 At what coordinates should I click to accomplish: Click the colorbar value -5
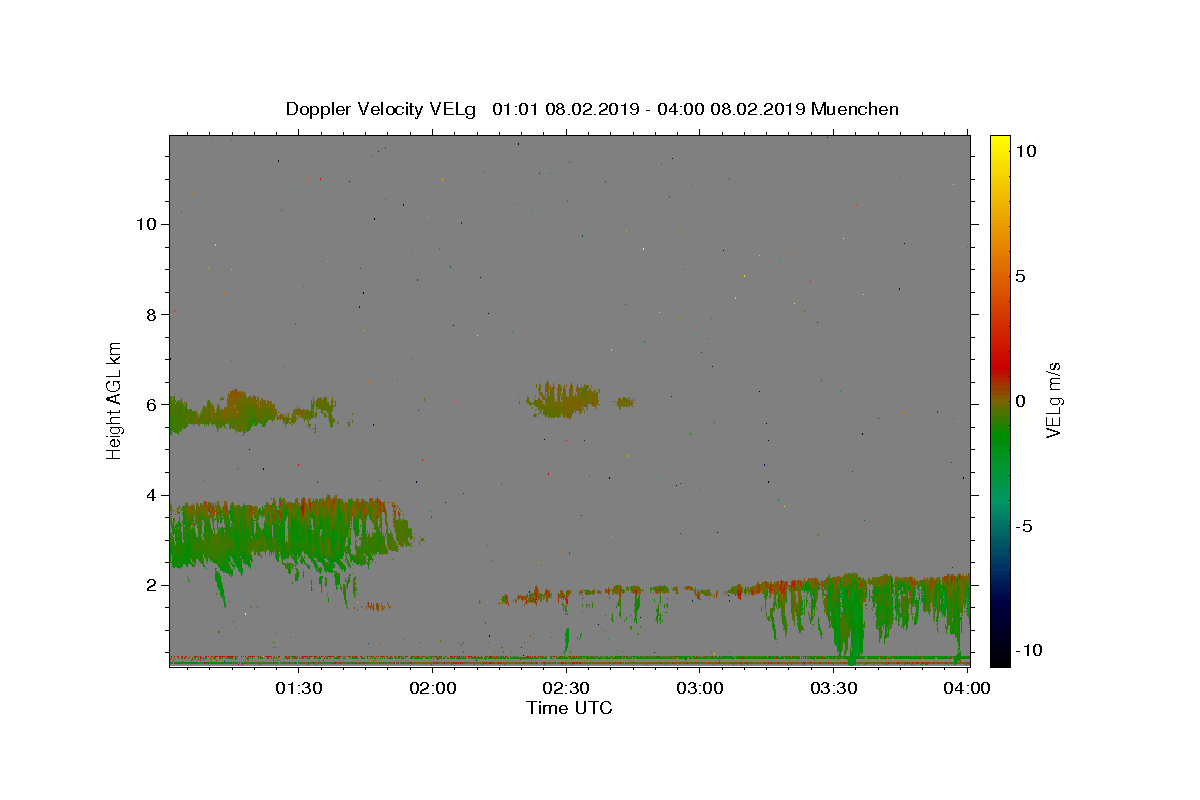[1024, 526]
